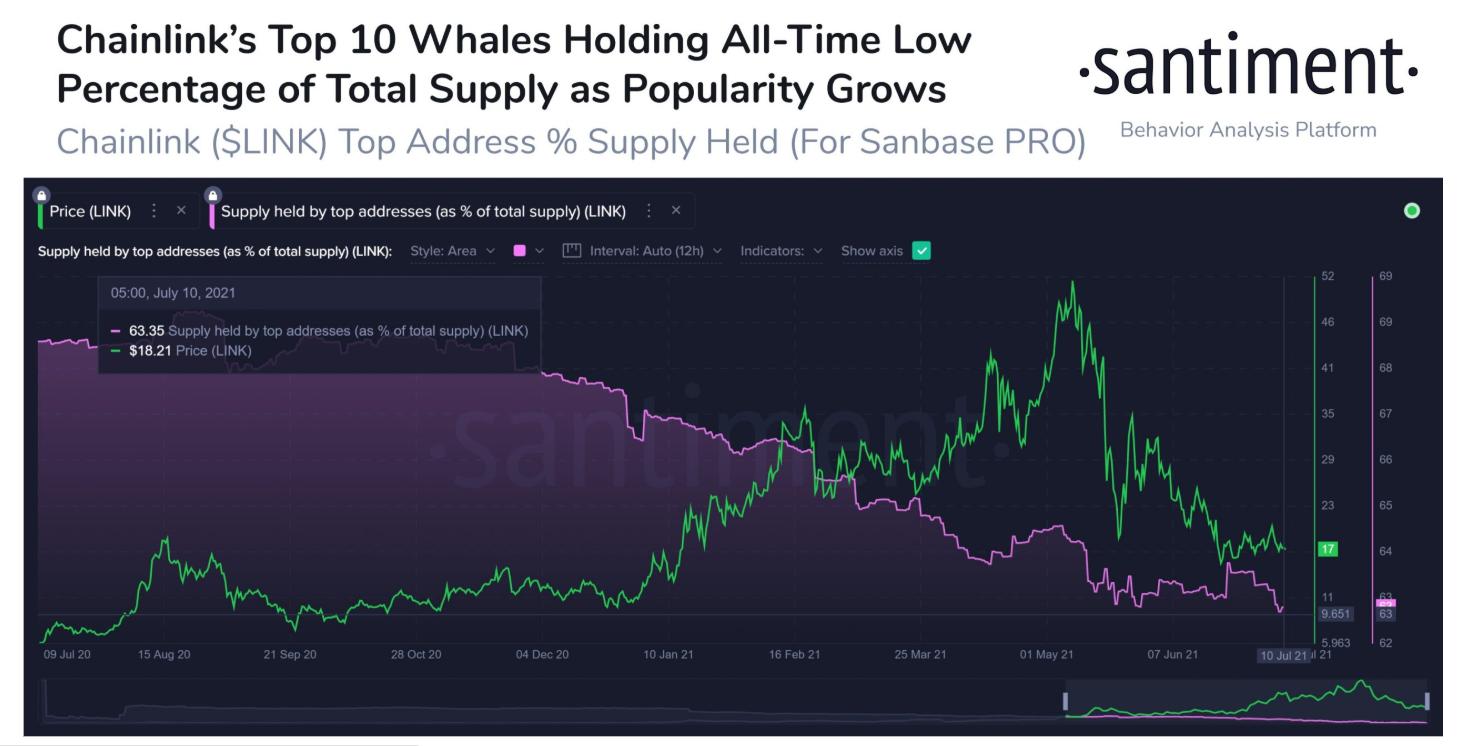Click the green status indicator dot
Image resolution: width=1461 pixels, height=746 pixels.
coord(1411,210)
